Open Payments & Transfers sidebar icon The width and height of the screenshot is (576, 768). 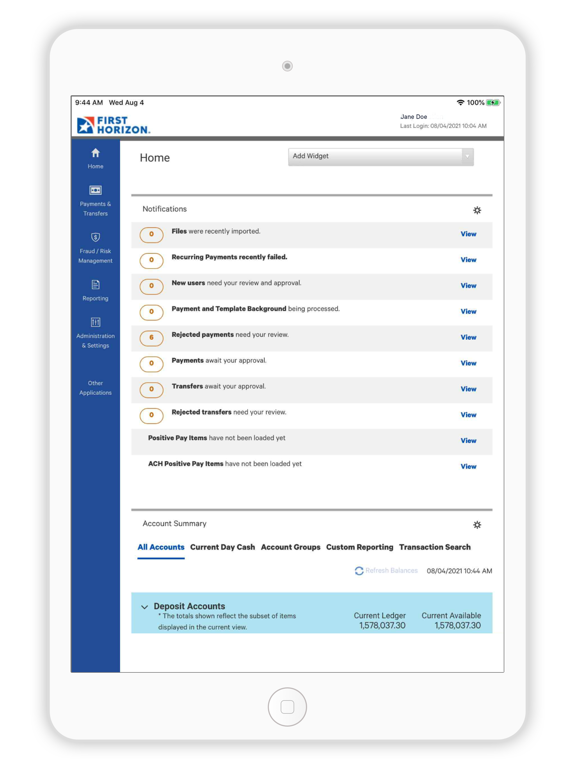tap(96, 190)
